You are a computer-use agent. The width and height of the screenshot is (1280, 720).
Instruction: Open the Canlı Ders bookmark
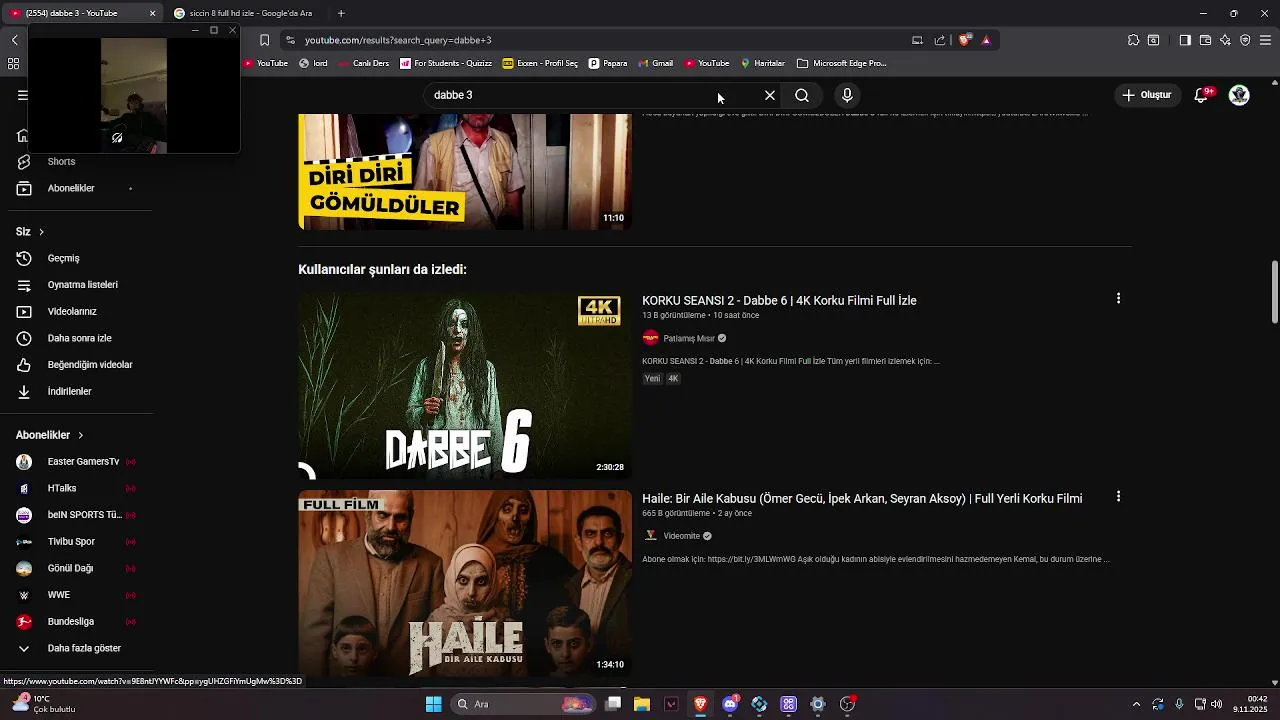point(363,63)
